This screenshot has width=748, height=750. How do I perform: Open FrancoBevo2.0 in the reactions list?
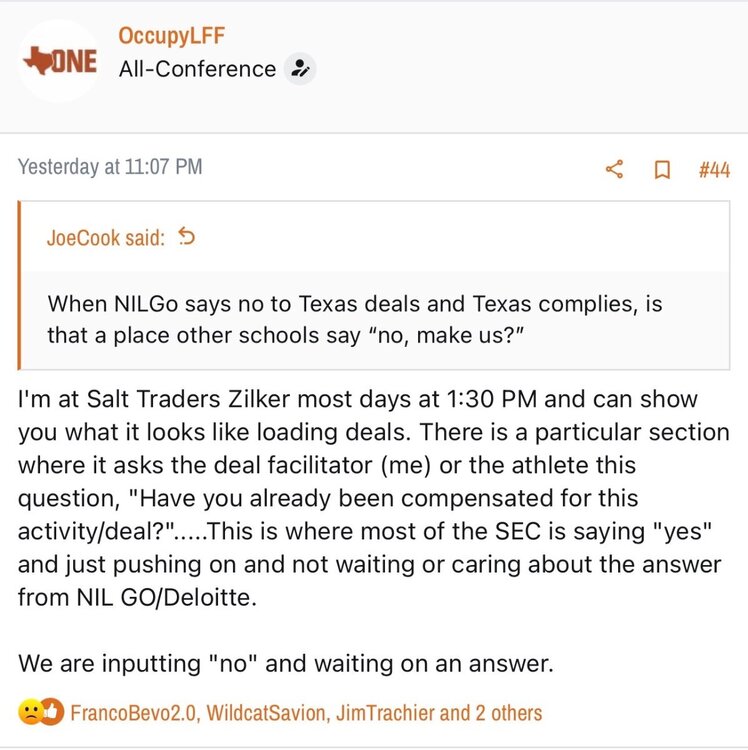coord(133,713)
